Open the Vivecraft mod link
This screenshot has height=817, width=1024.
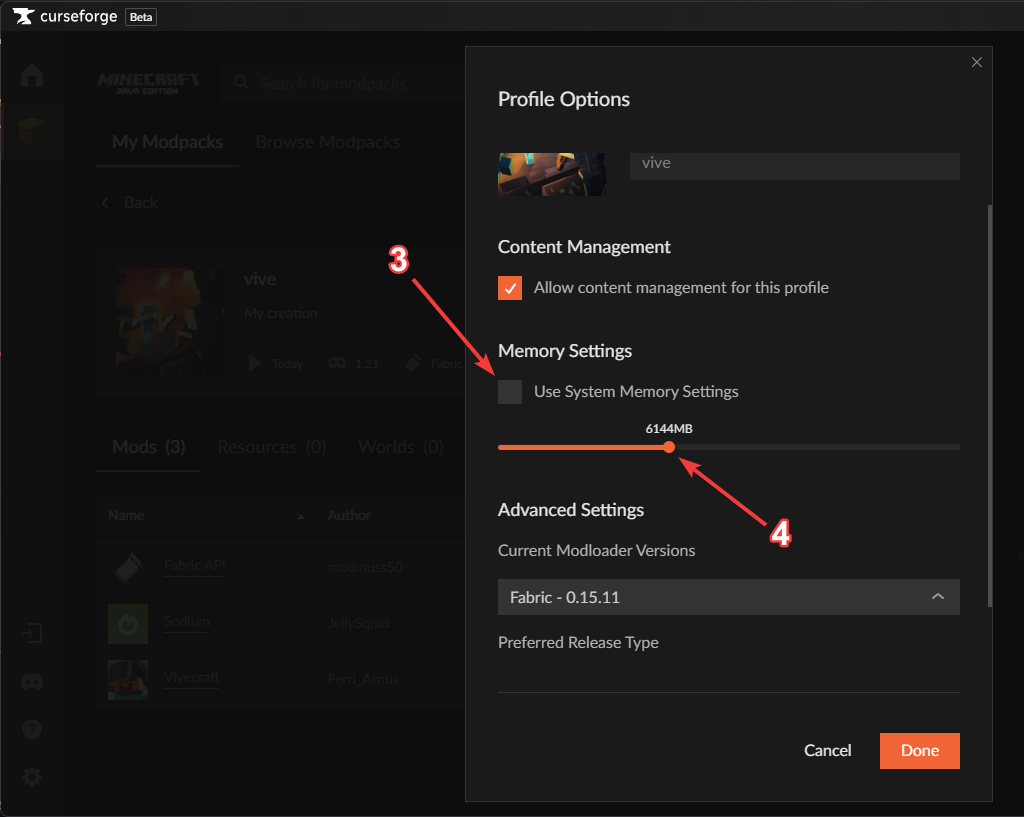[191, 677]
